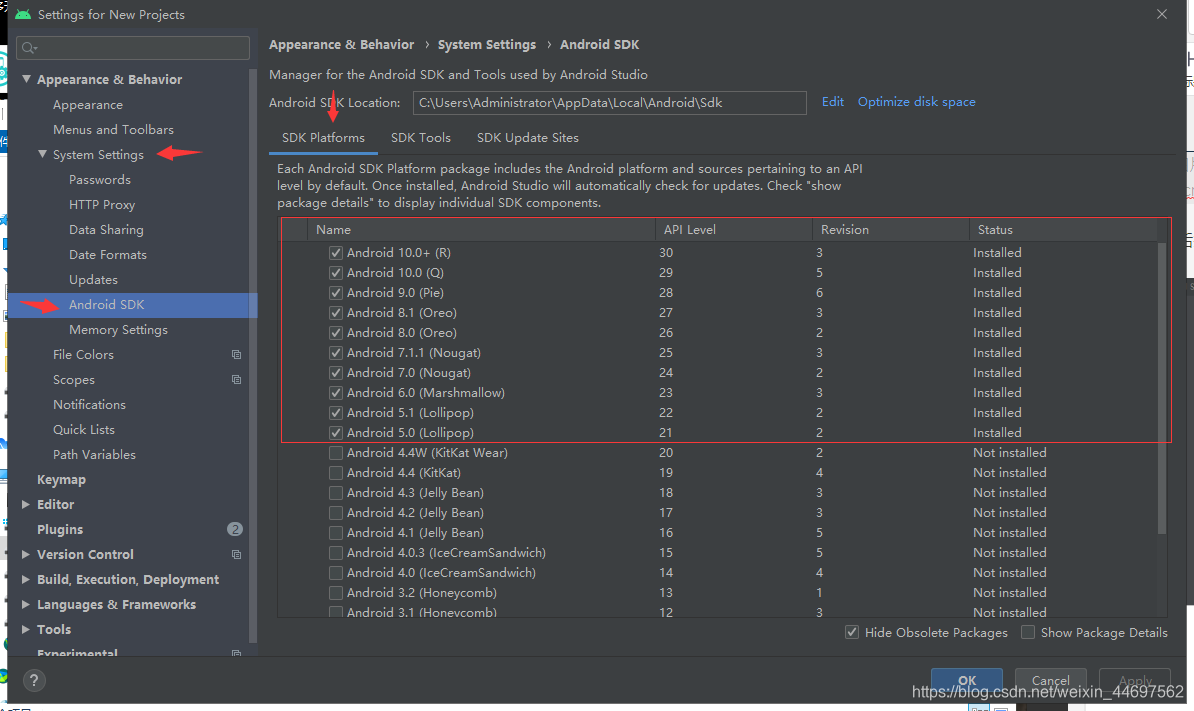
Task: Open Path Variables settings
Action: click(x=94, y=455)
